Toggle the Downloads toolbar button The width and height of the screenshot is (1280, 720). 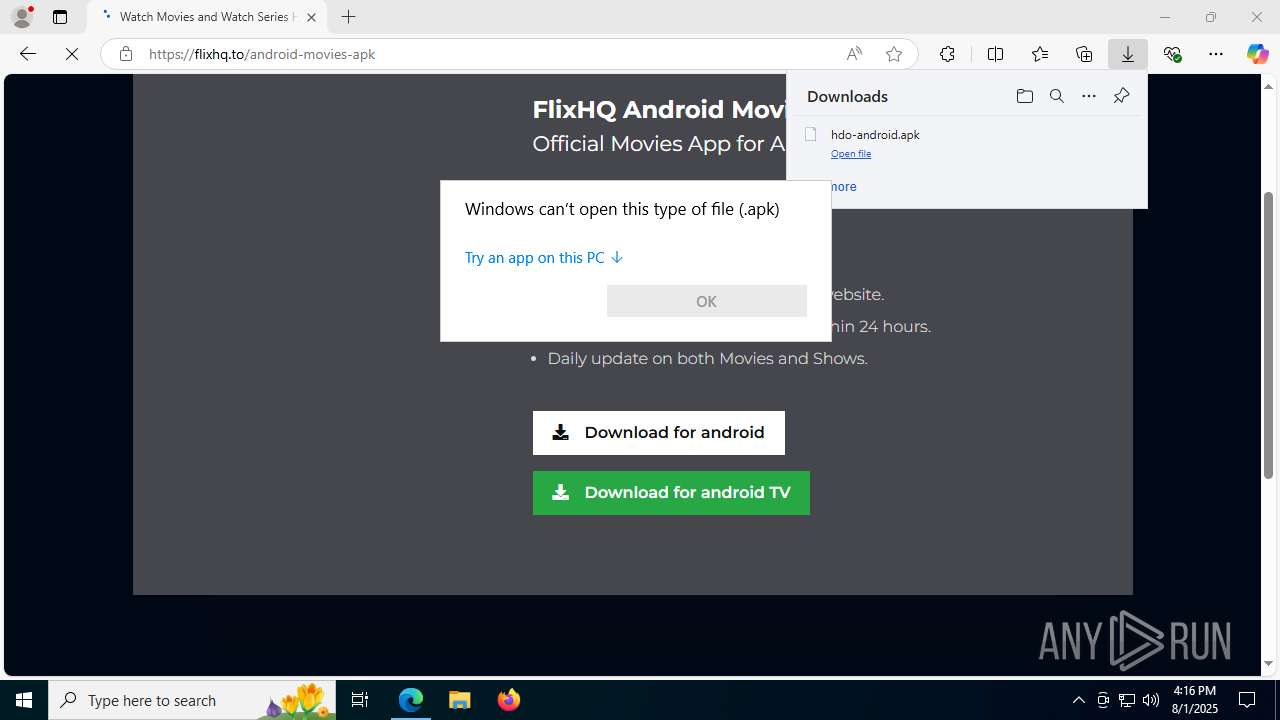pyautogui.click(x=1128, y=54)
